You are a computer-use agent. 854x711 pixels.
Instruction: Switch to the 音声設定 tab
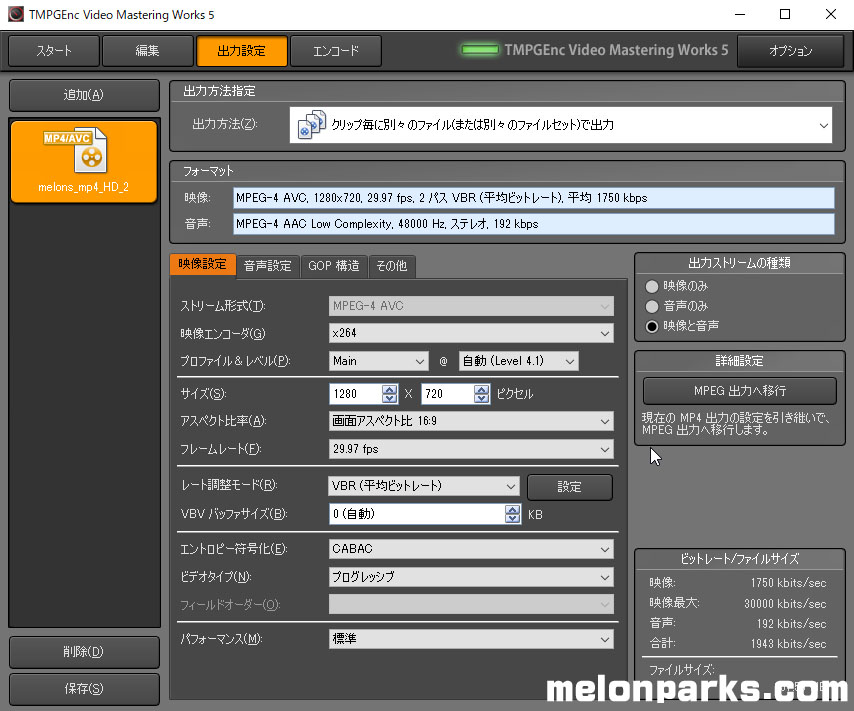267,266
